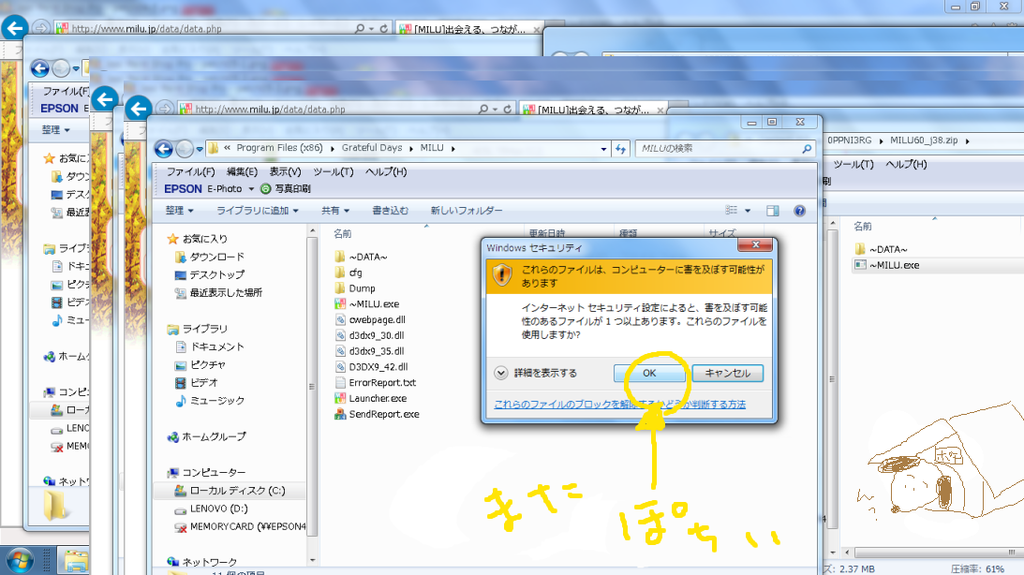
Task: Open address bar history dropdown arrow
Action: (603, 149)
